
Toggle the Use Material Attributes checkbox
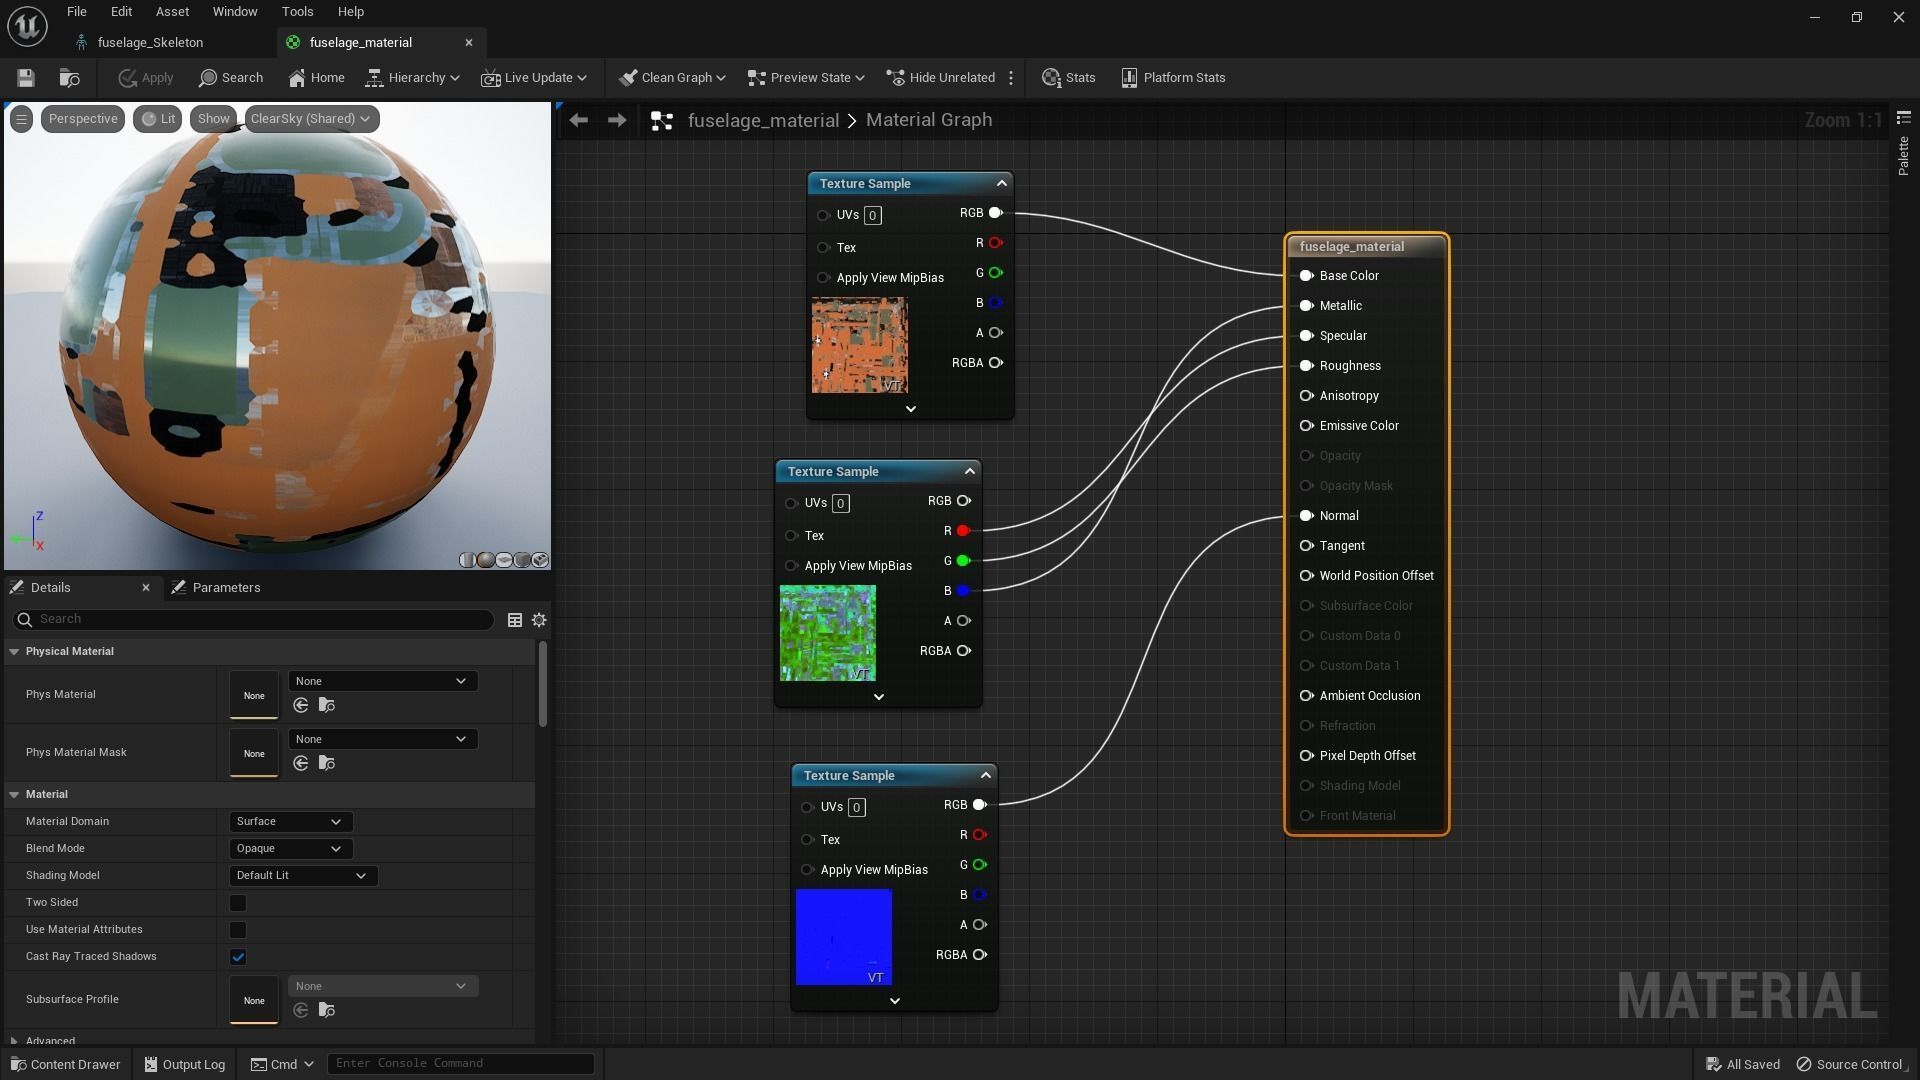tap(238, 930)
